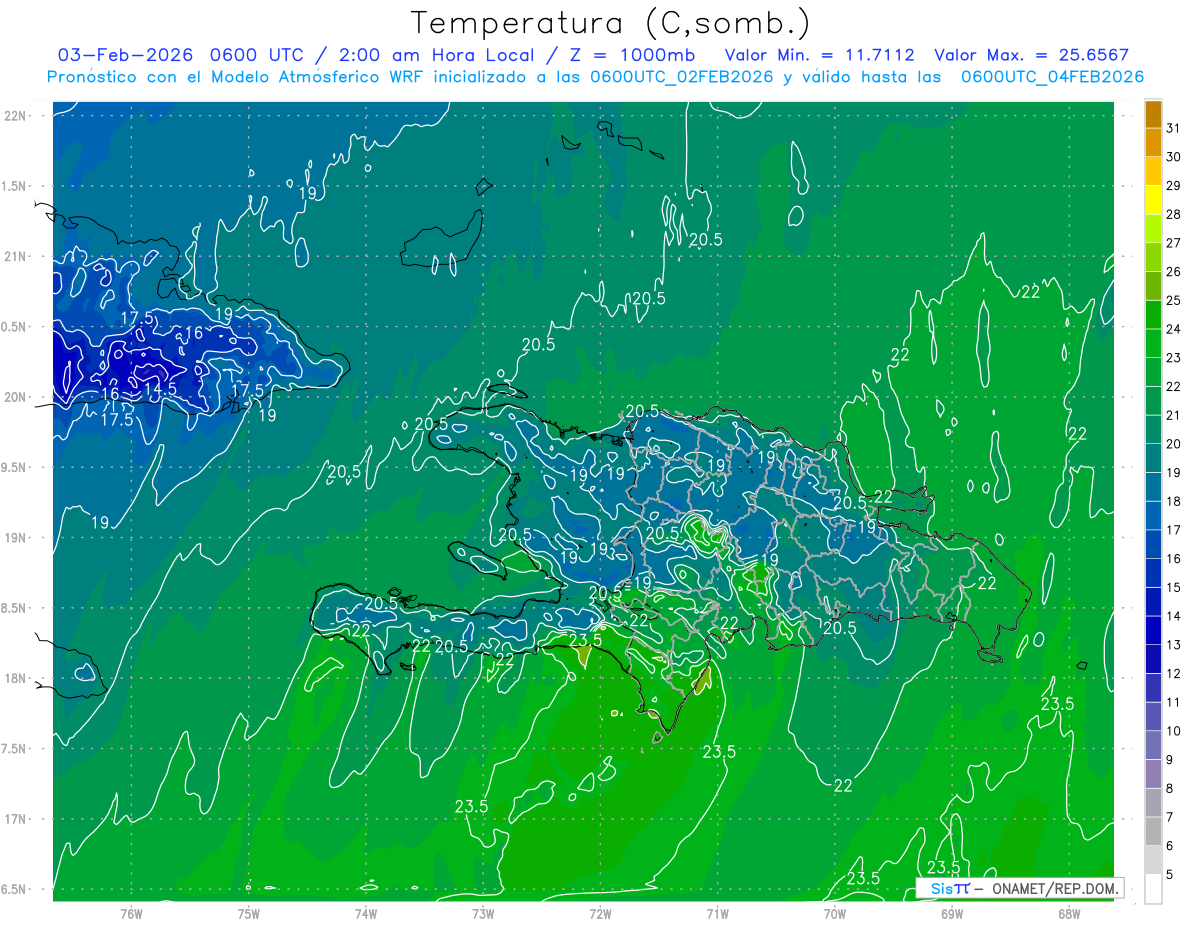Click the 'Valor Min. = 11.7112' value

[819, 55]
